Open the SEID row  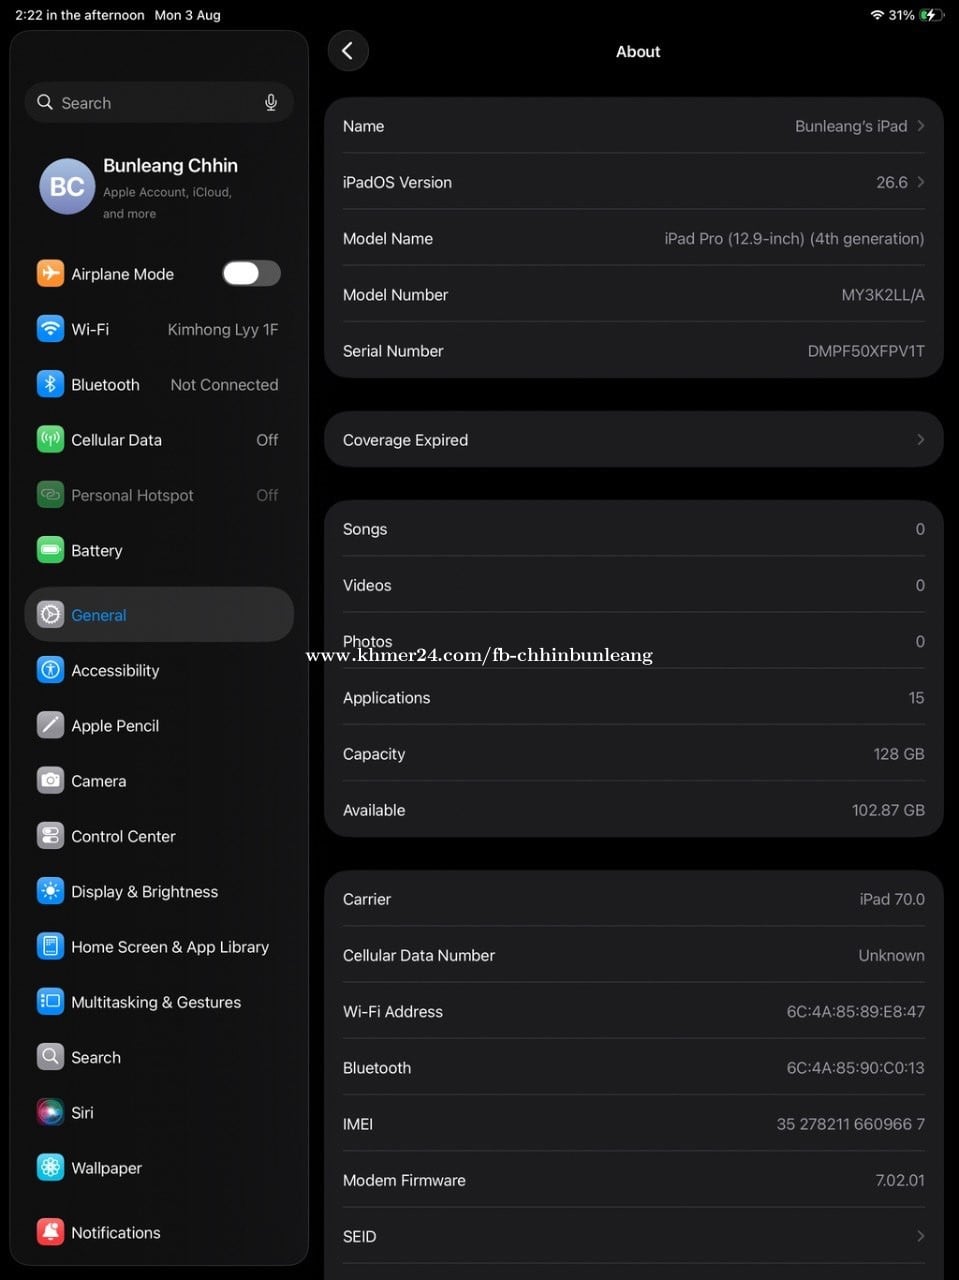pos(634,1236)
